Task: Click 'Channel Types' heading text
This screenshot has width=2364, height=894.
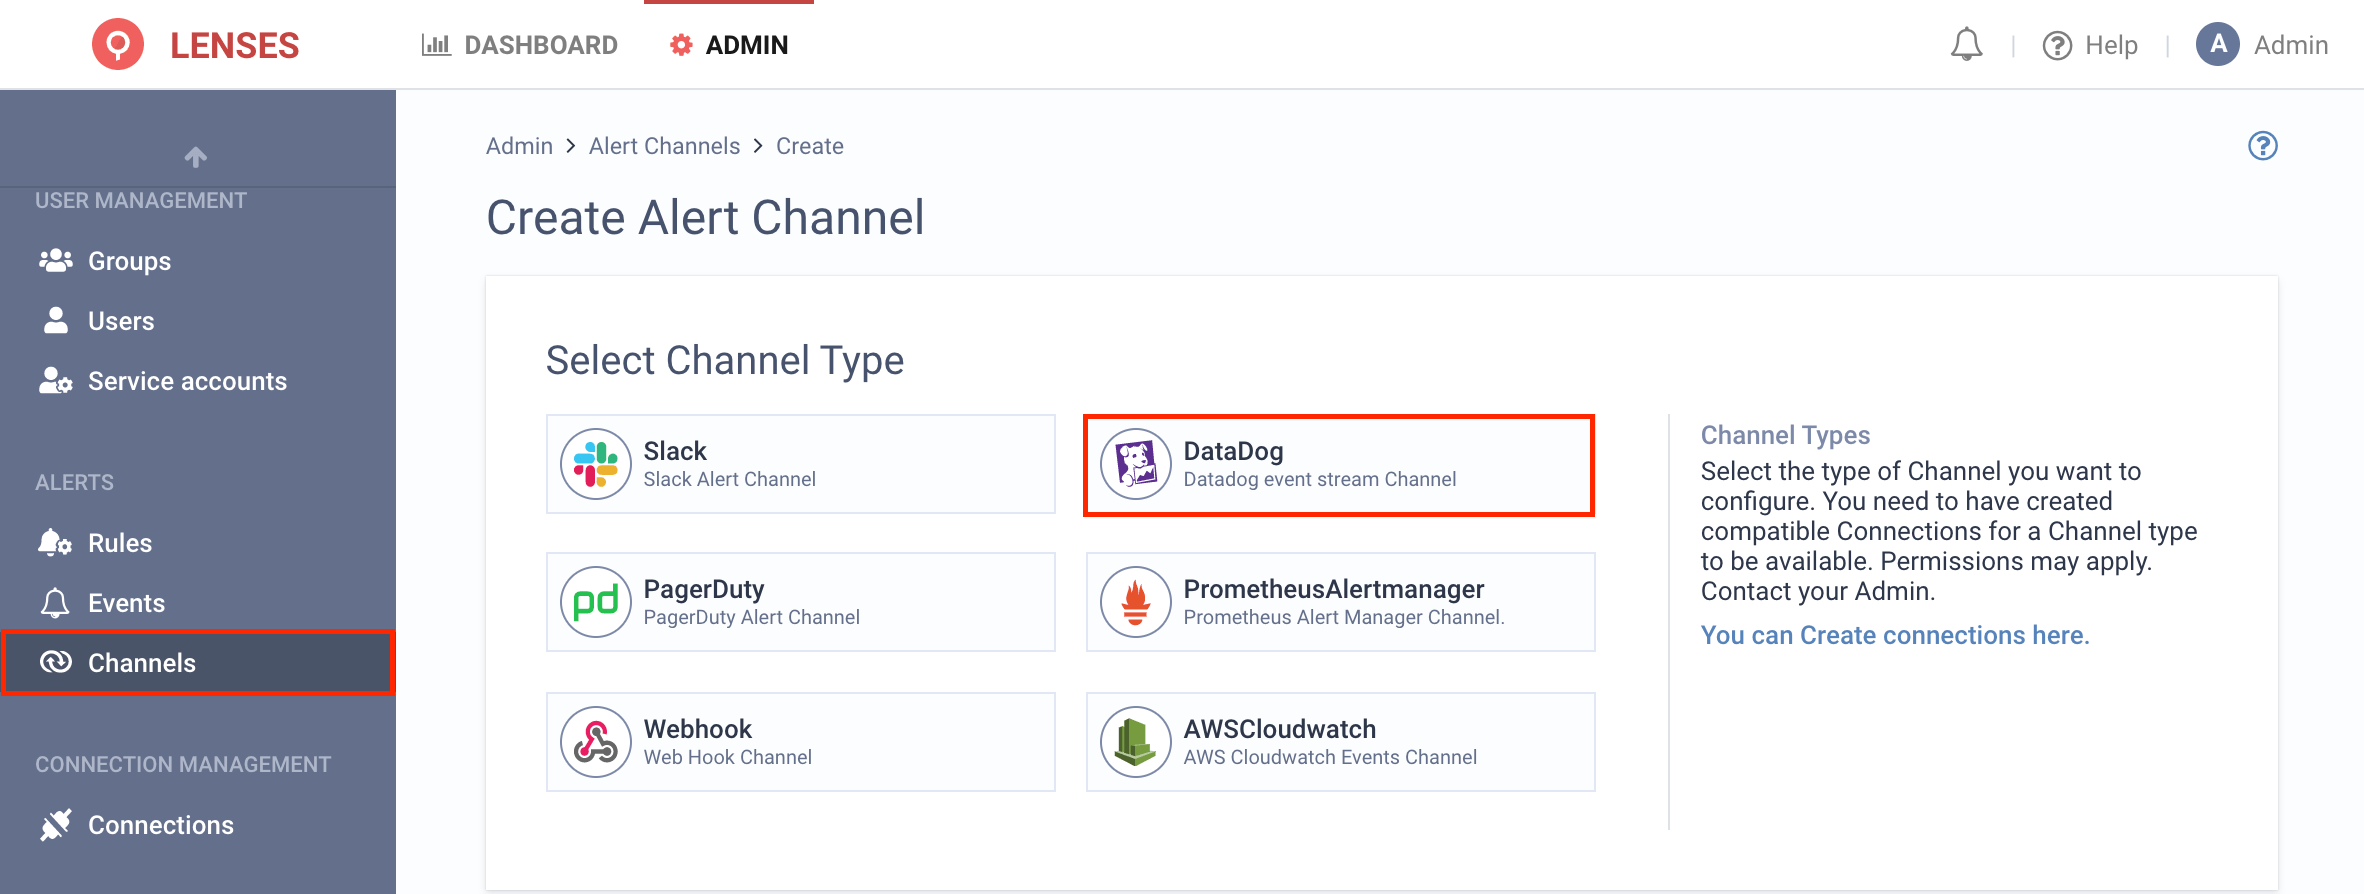Action: click(x=1785, y=435)
